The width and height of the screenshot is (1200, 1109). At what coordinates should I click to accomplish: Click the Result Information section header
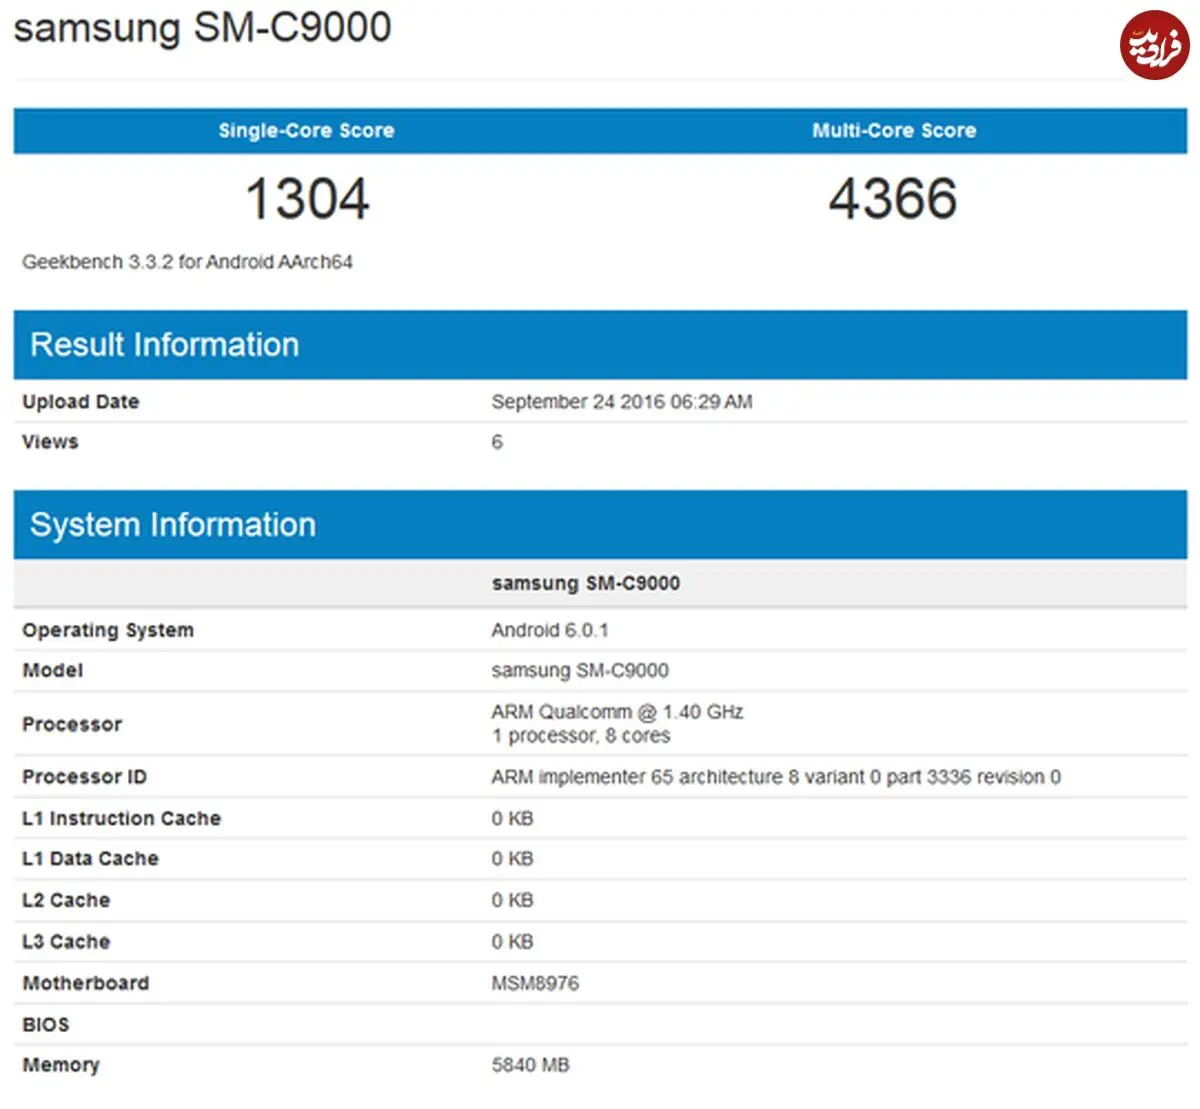tap(600, 344)
